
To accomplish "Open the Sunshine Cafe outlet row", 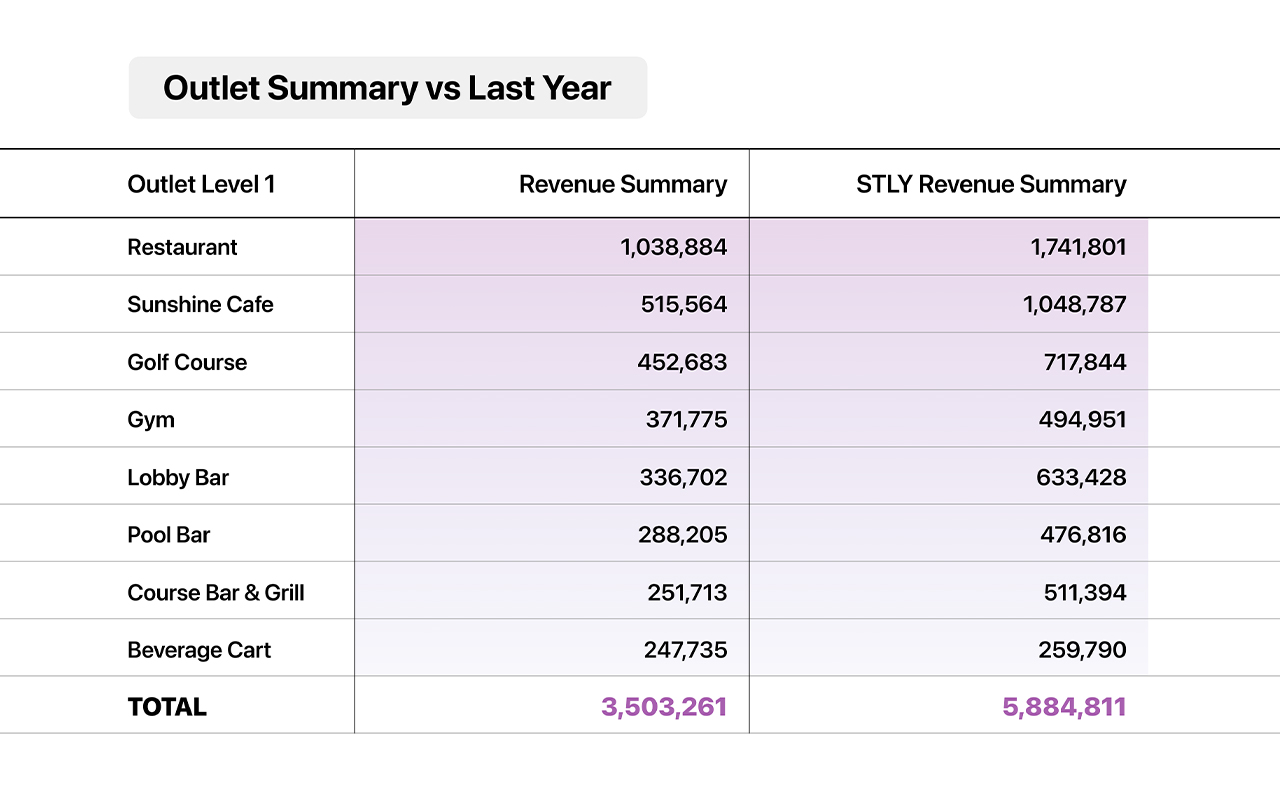I will tap(200, 304).
